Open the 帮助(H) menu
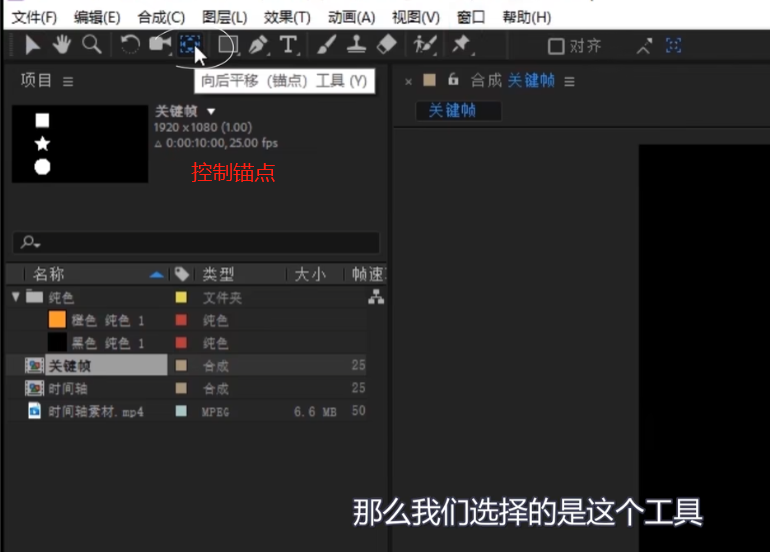Screen dimensions: 770x552 tap(526, 18)
